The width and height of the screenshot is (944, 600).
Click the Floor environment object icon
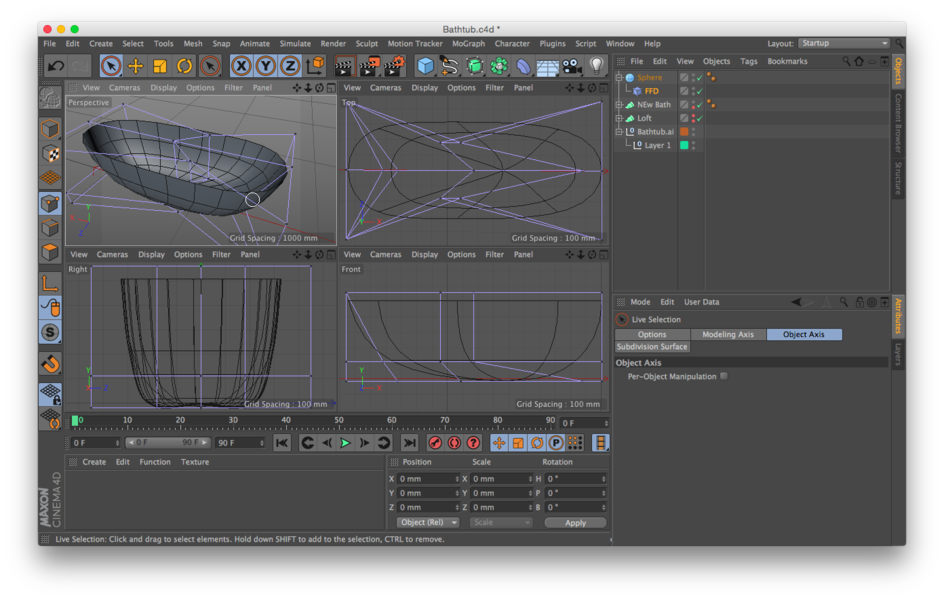coord(547,66)
